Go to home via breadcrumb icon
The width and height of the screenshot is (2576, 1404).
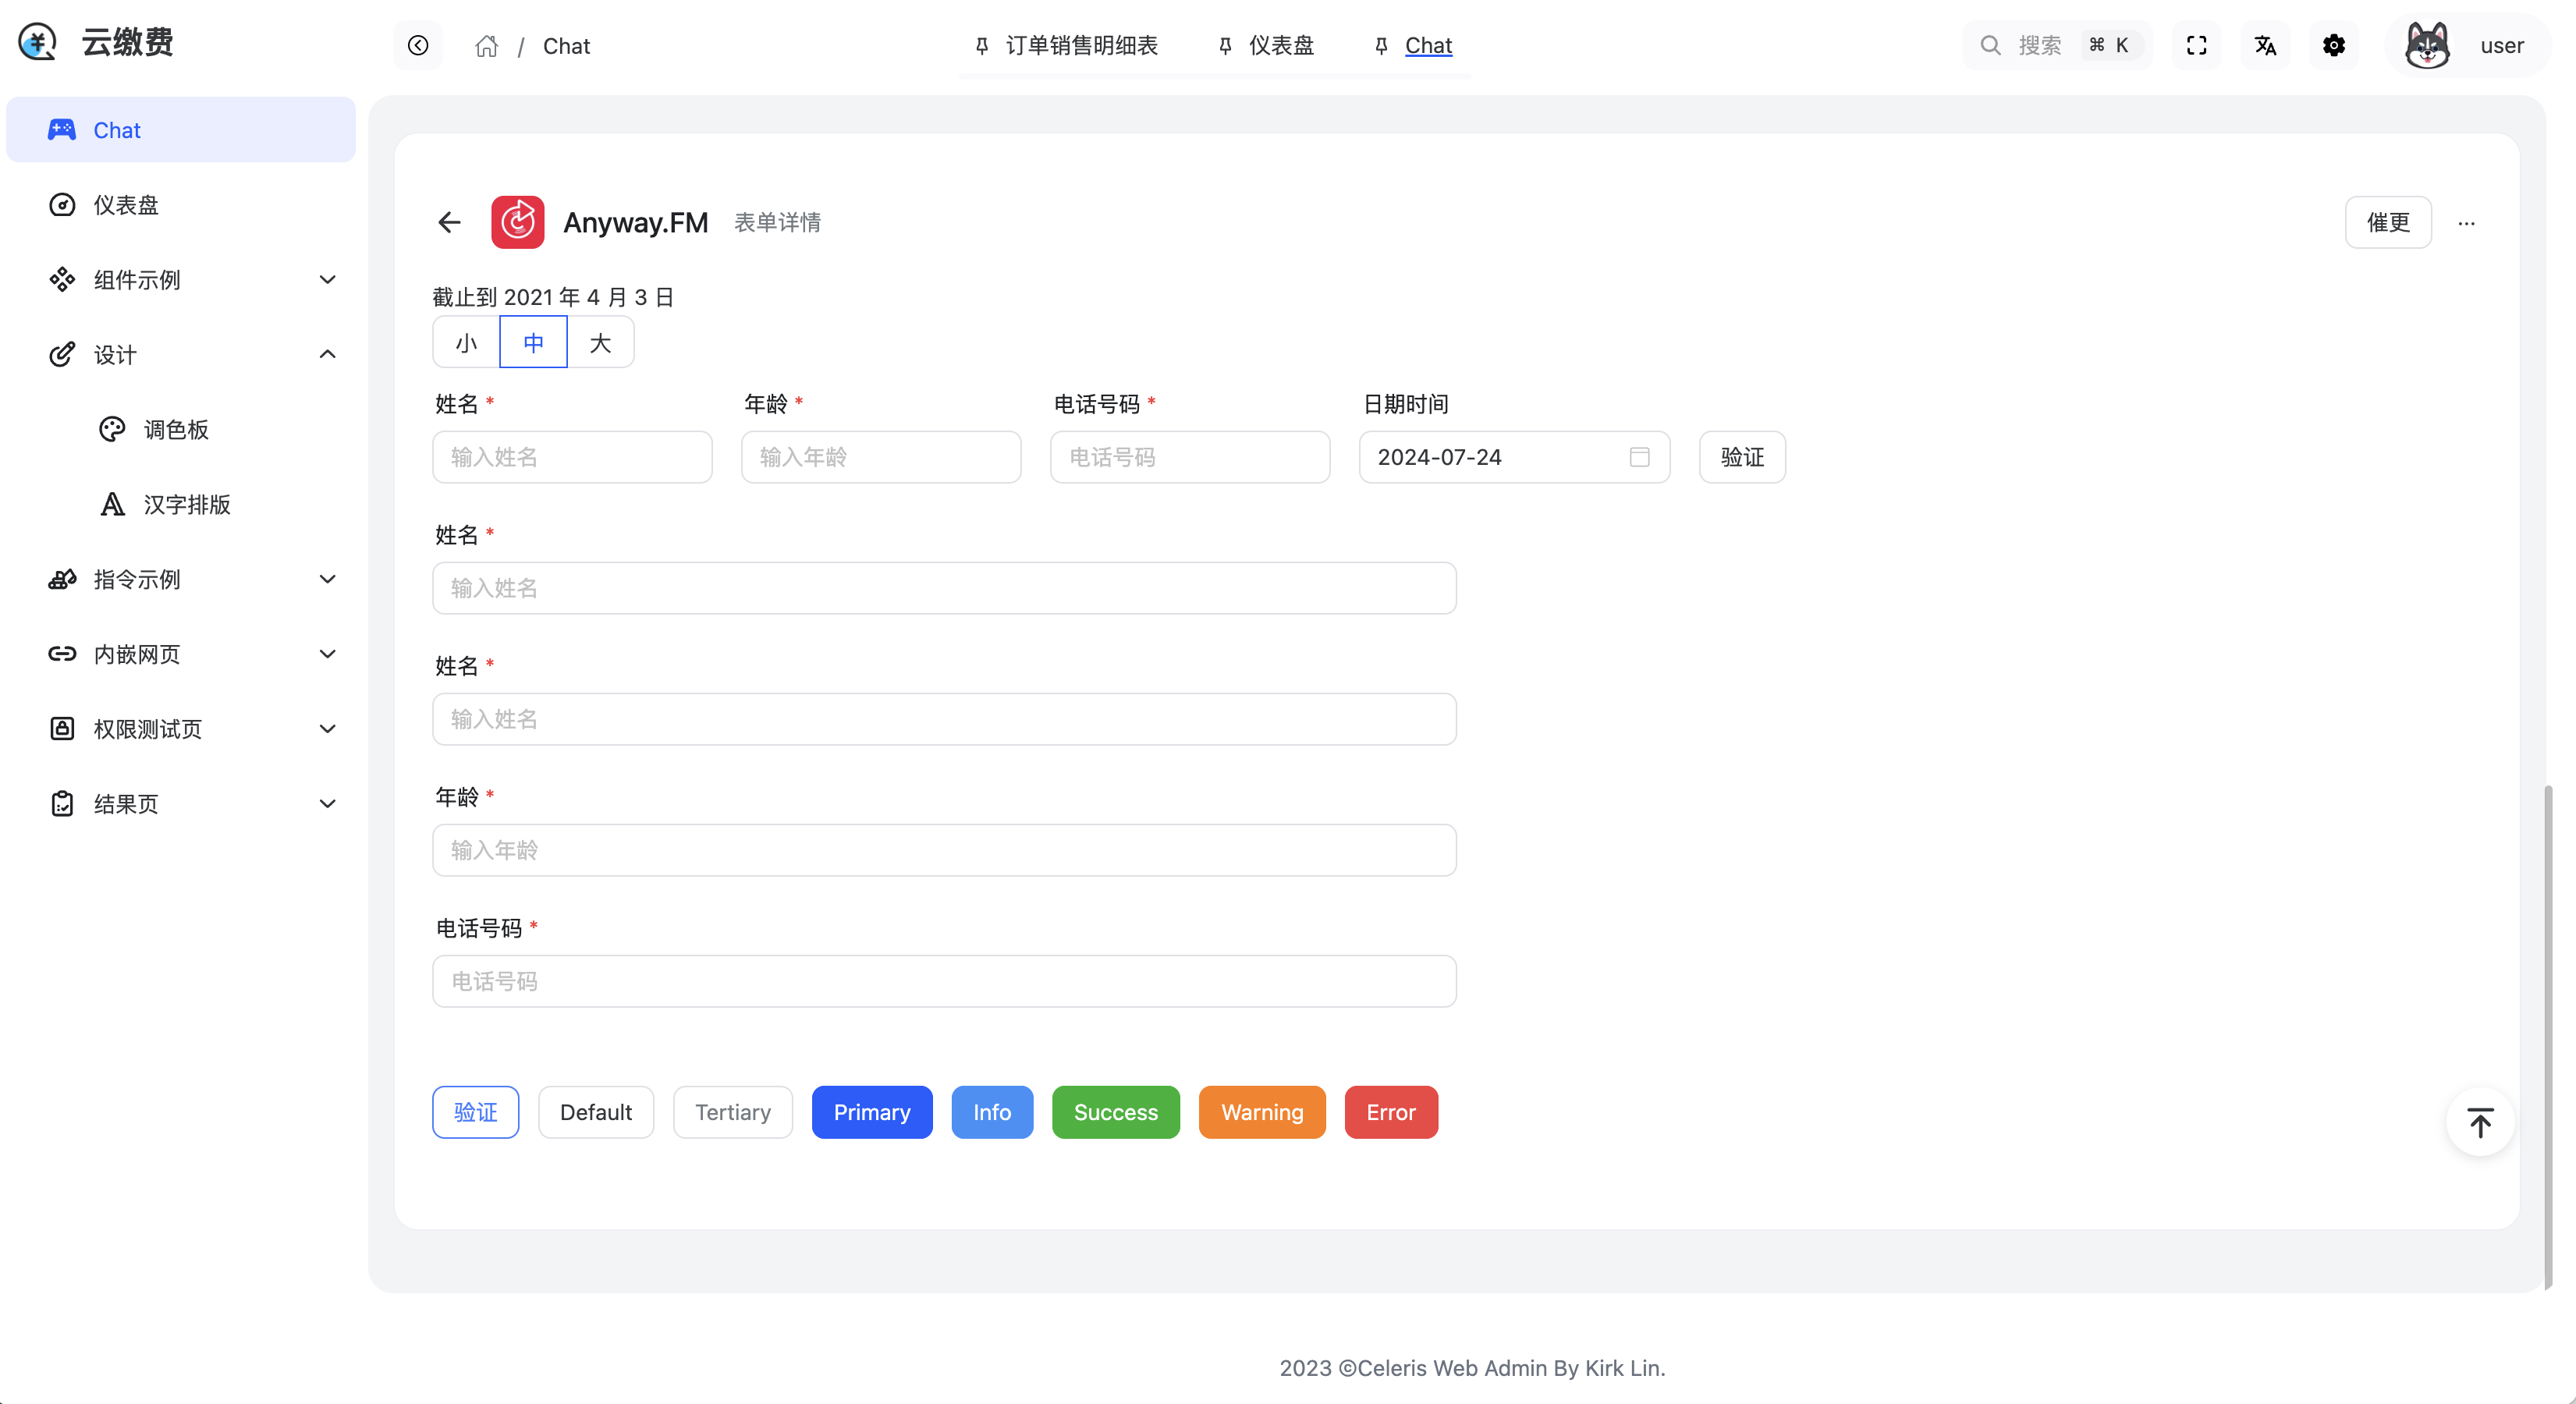(486, 46)
